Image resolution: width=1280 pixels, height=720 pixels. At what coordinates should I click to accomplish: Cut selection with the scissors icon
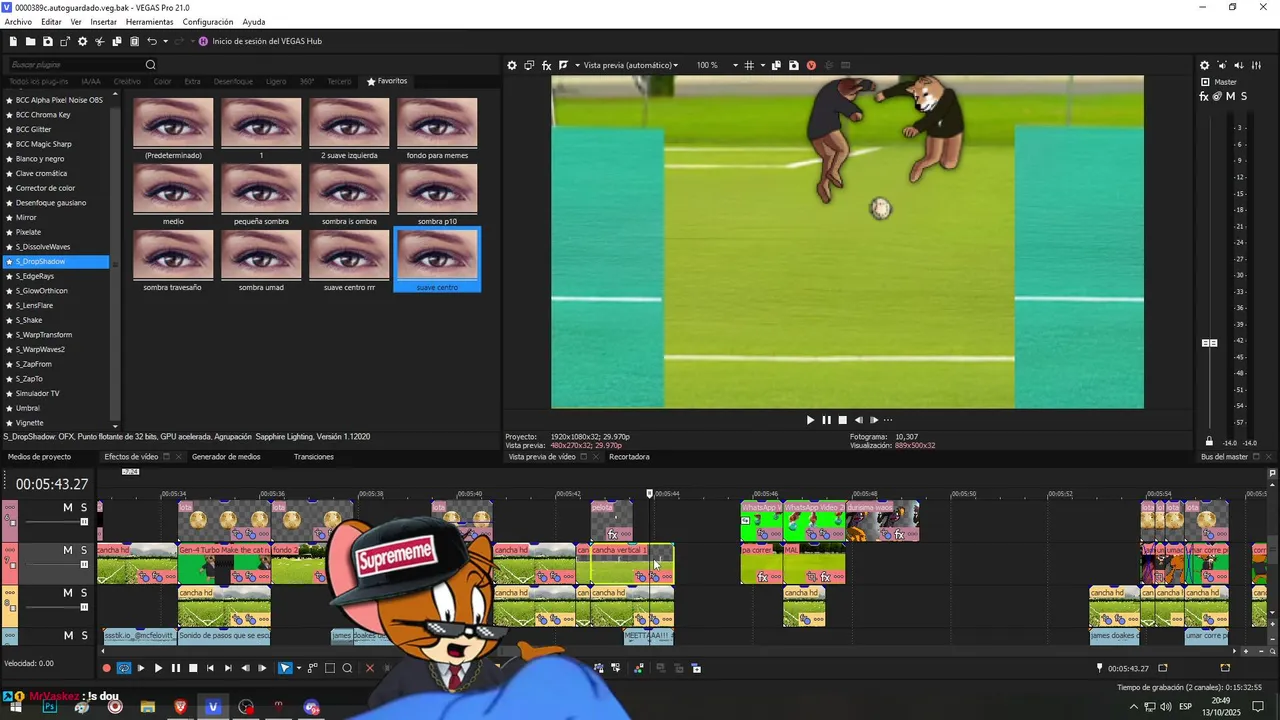point(99,41)
